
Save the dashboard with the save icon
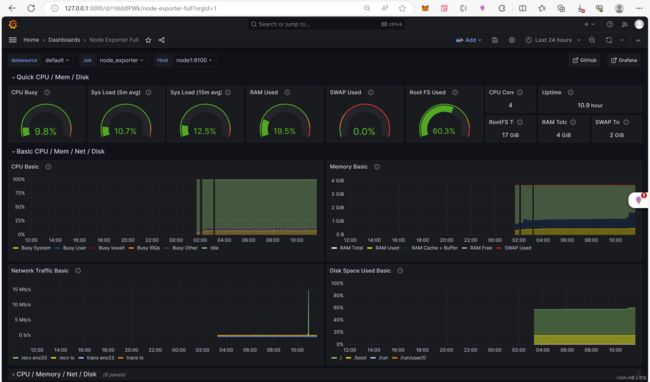[x=495, y=40]
